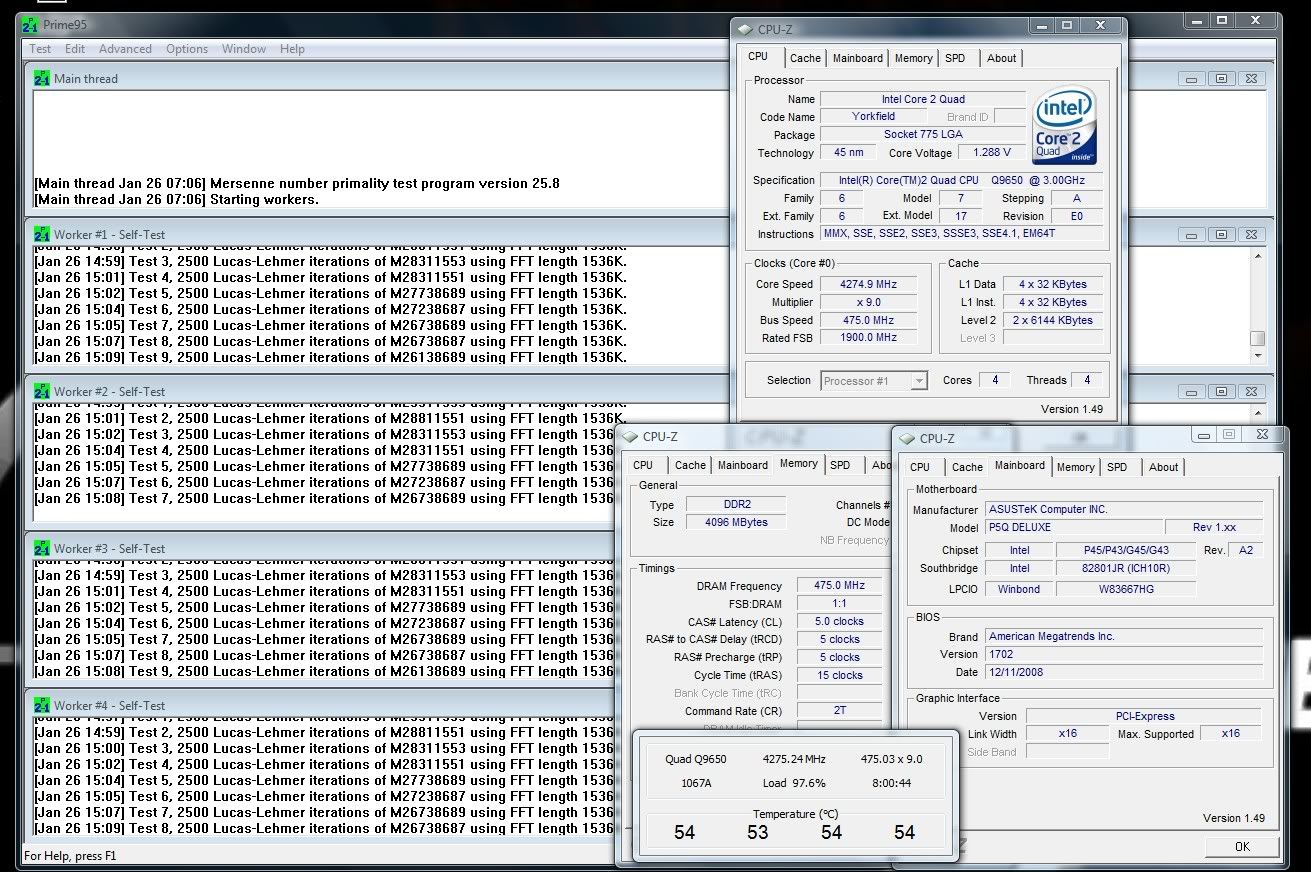Image resolution: width=1311 pixels, height=872 pixels.
Task: Click the Code Name value Yorkfield
Action: point(873,117)
